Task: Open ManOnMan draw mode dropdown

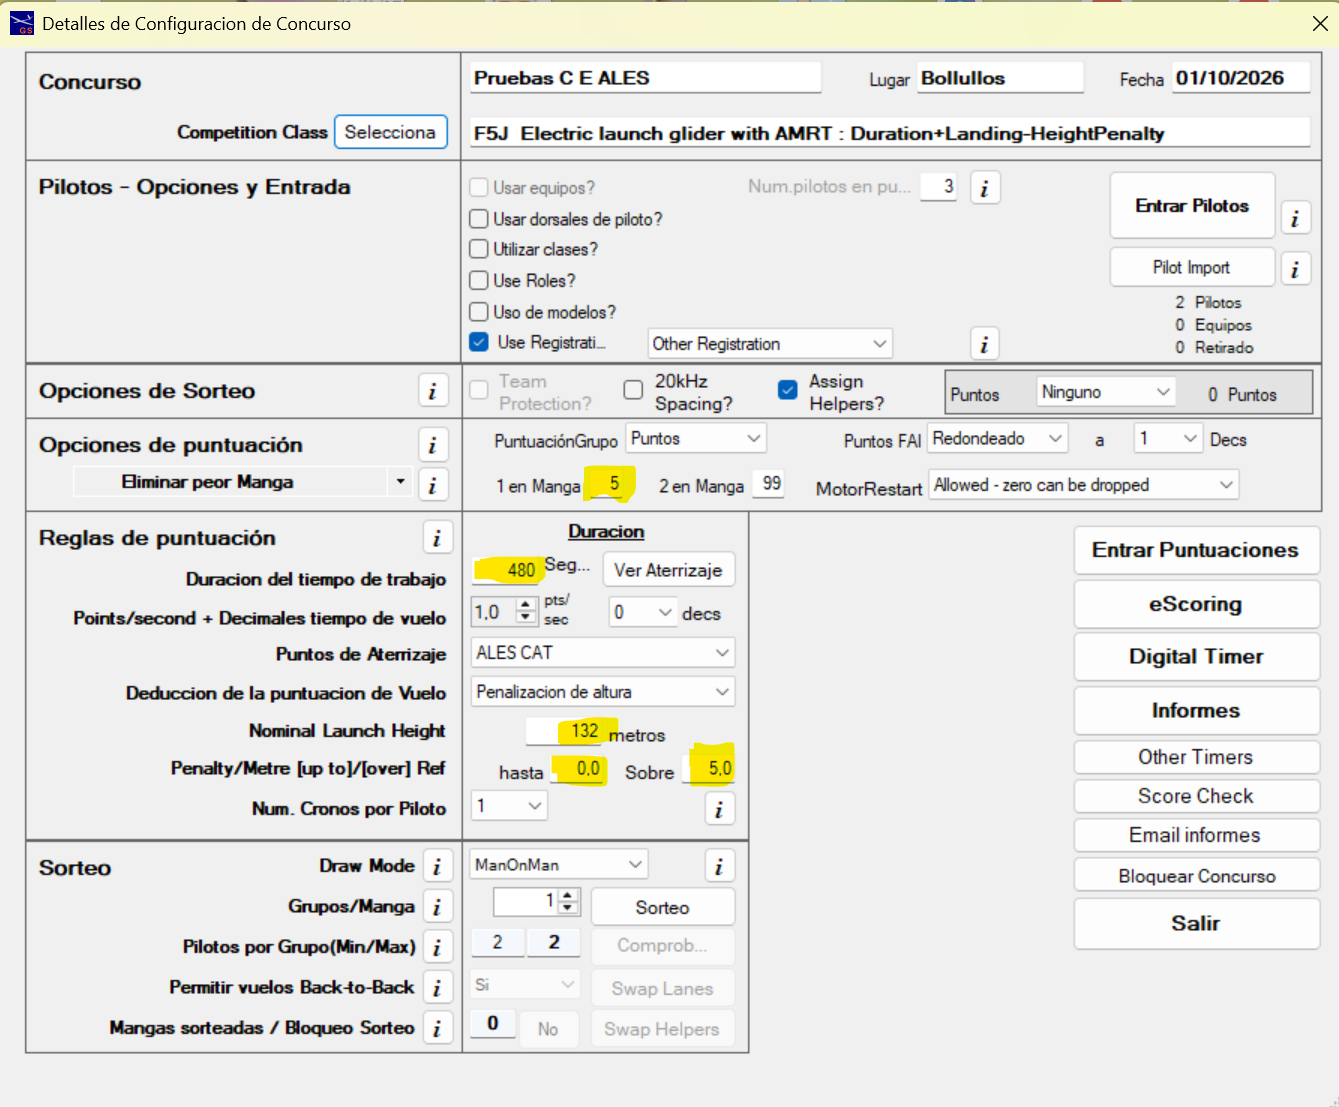Action: point(559,865)
